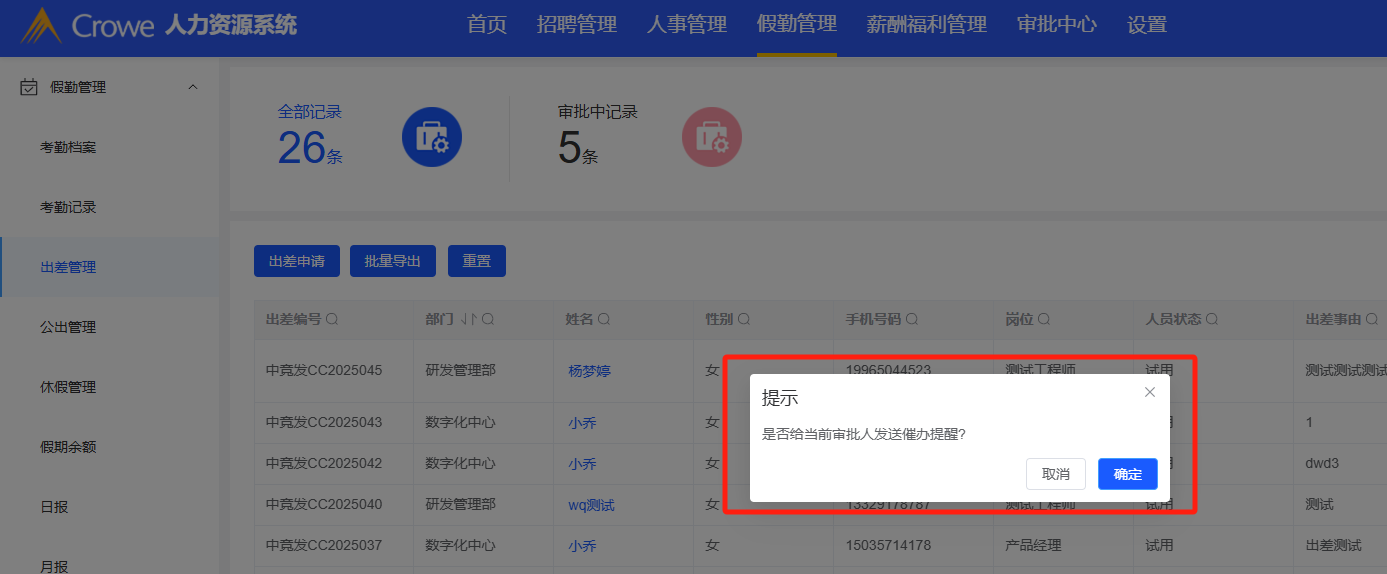Image resolution: width=1387 pixels, height=574 pixels.
Task: Open the 人事管理 tab
Action: (x=687, y=25)
